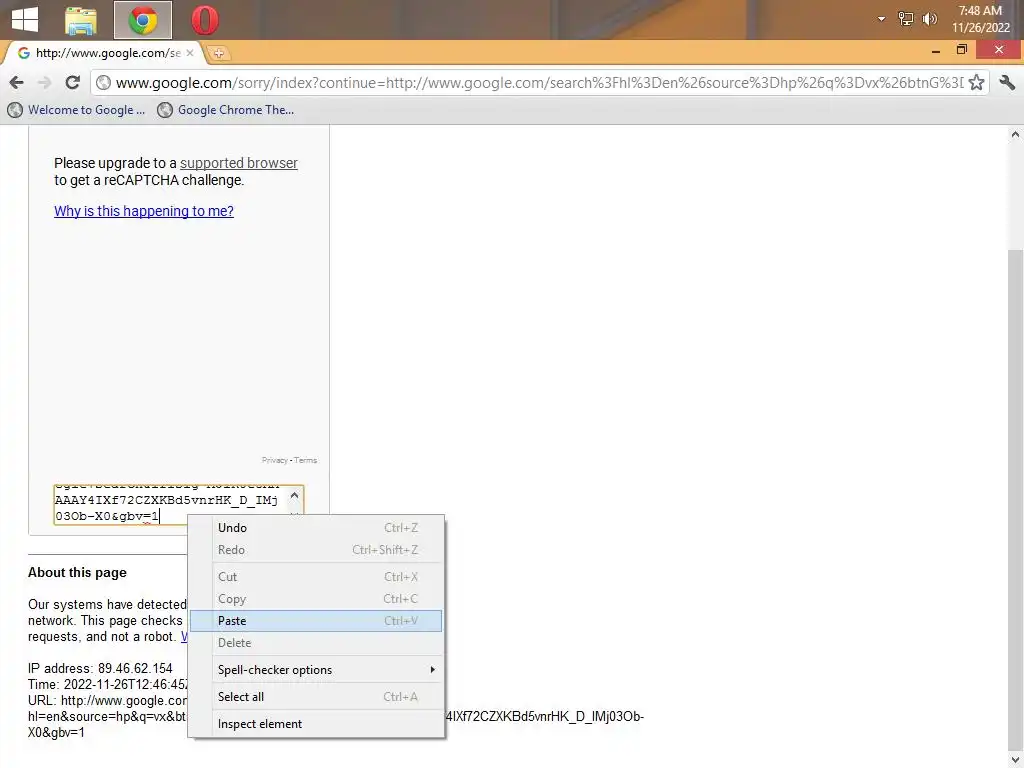The width and height of the screenshot is (1024, 768).
Task: Choose Redo in the context menu
Action: pos(316,550)
